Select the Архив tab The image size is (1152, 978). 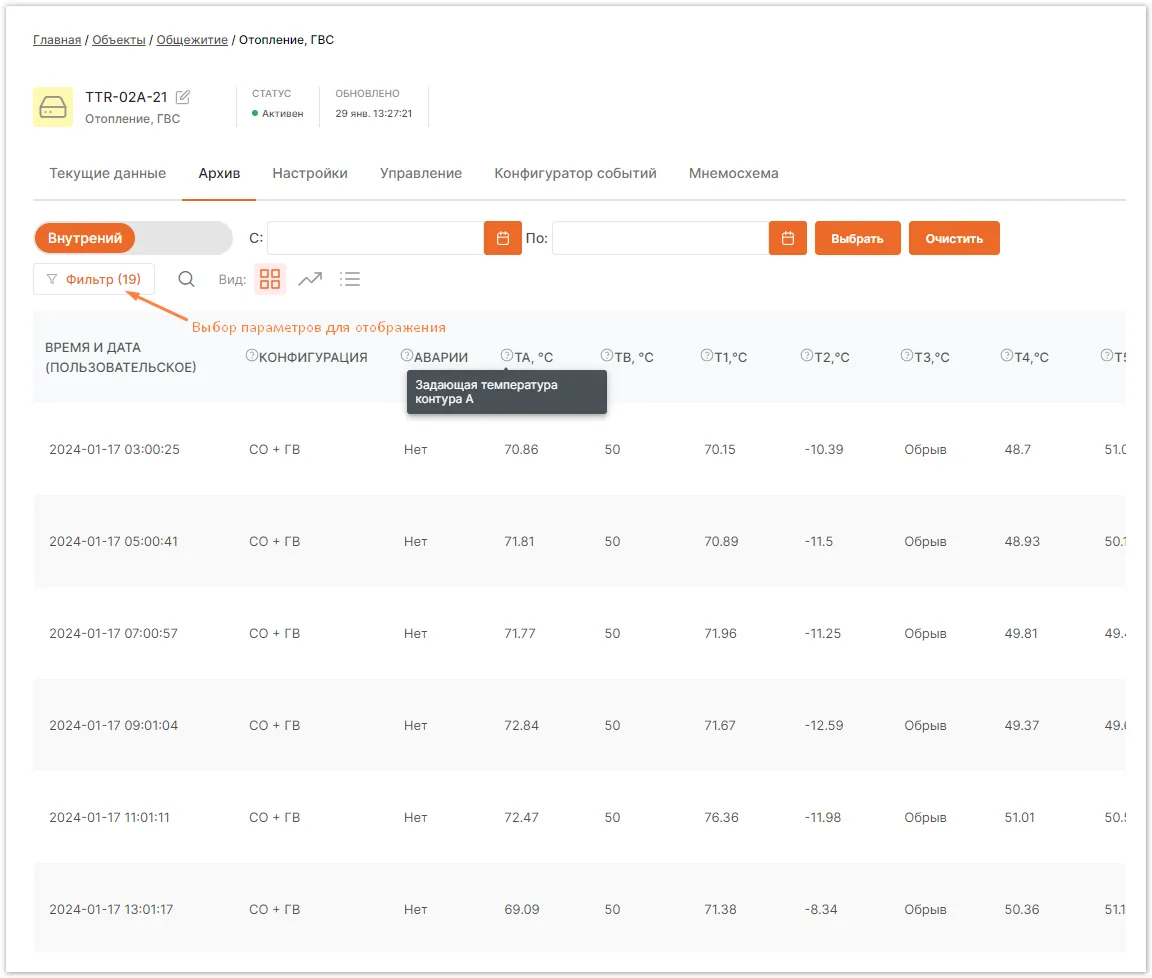click(x=219, y=173)
